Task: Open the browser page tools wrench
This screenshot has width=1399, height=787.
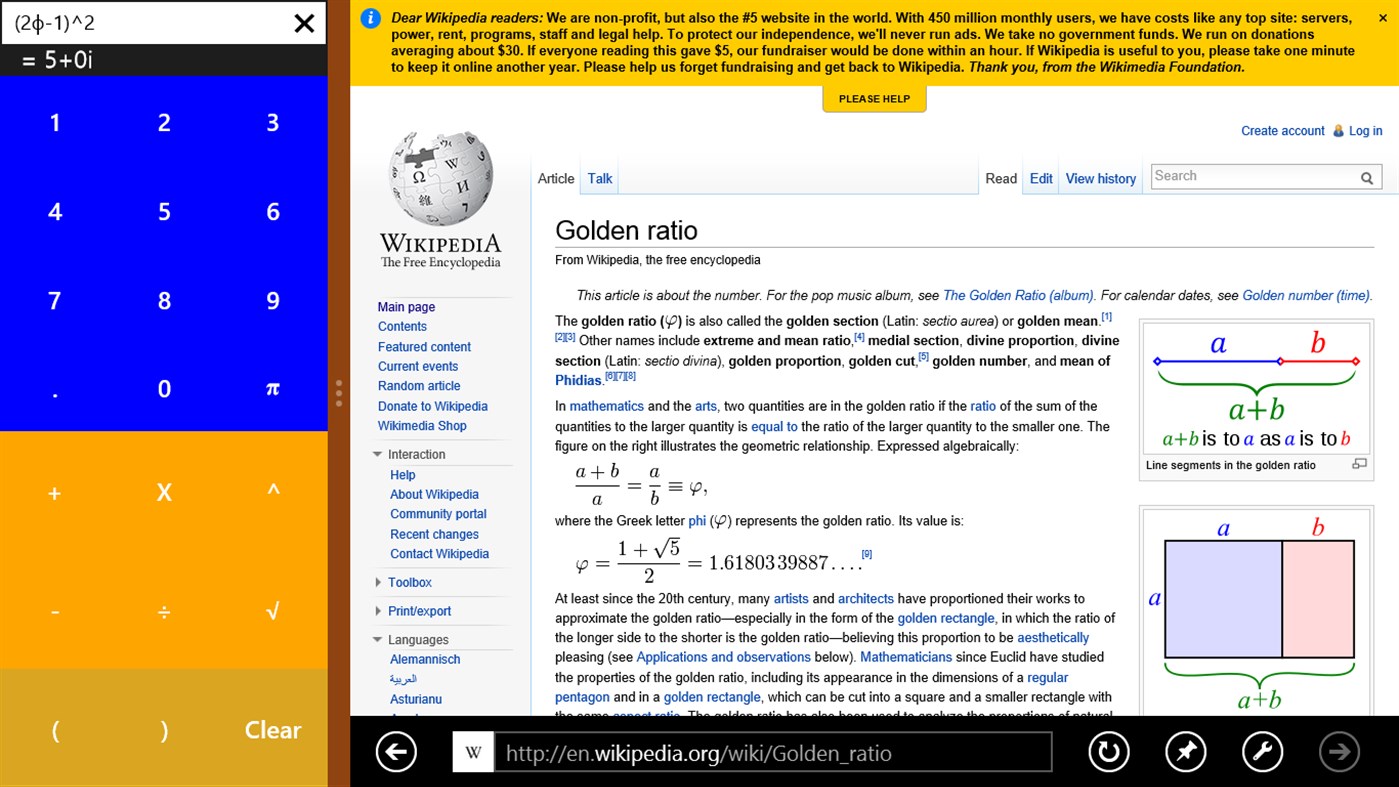Action: click(x=1262, y=751)
